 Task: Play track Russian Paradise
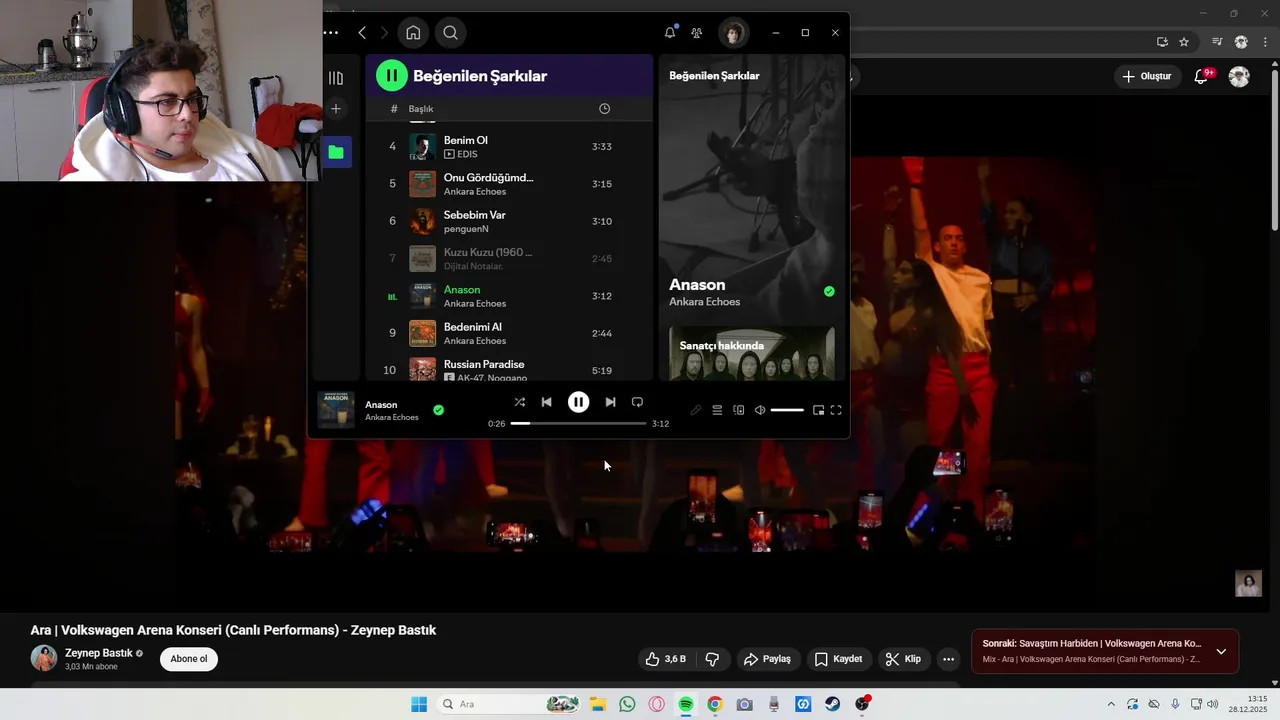tap(509, 369)
